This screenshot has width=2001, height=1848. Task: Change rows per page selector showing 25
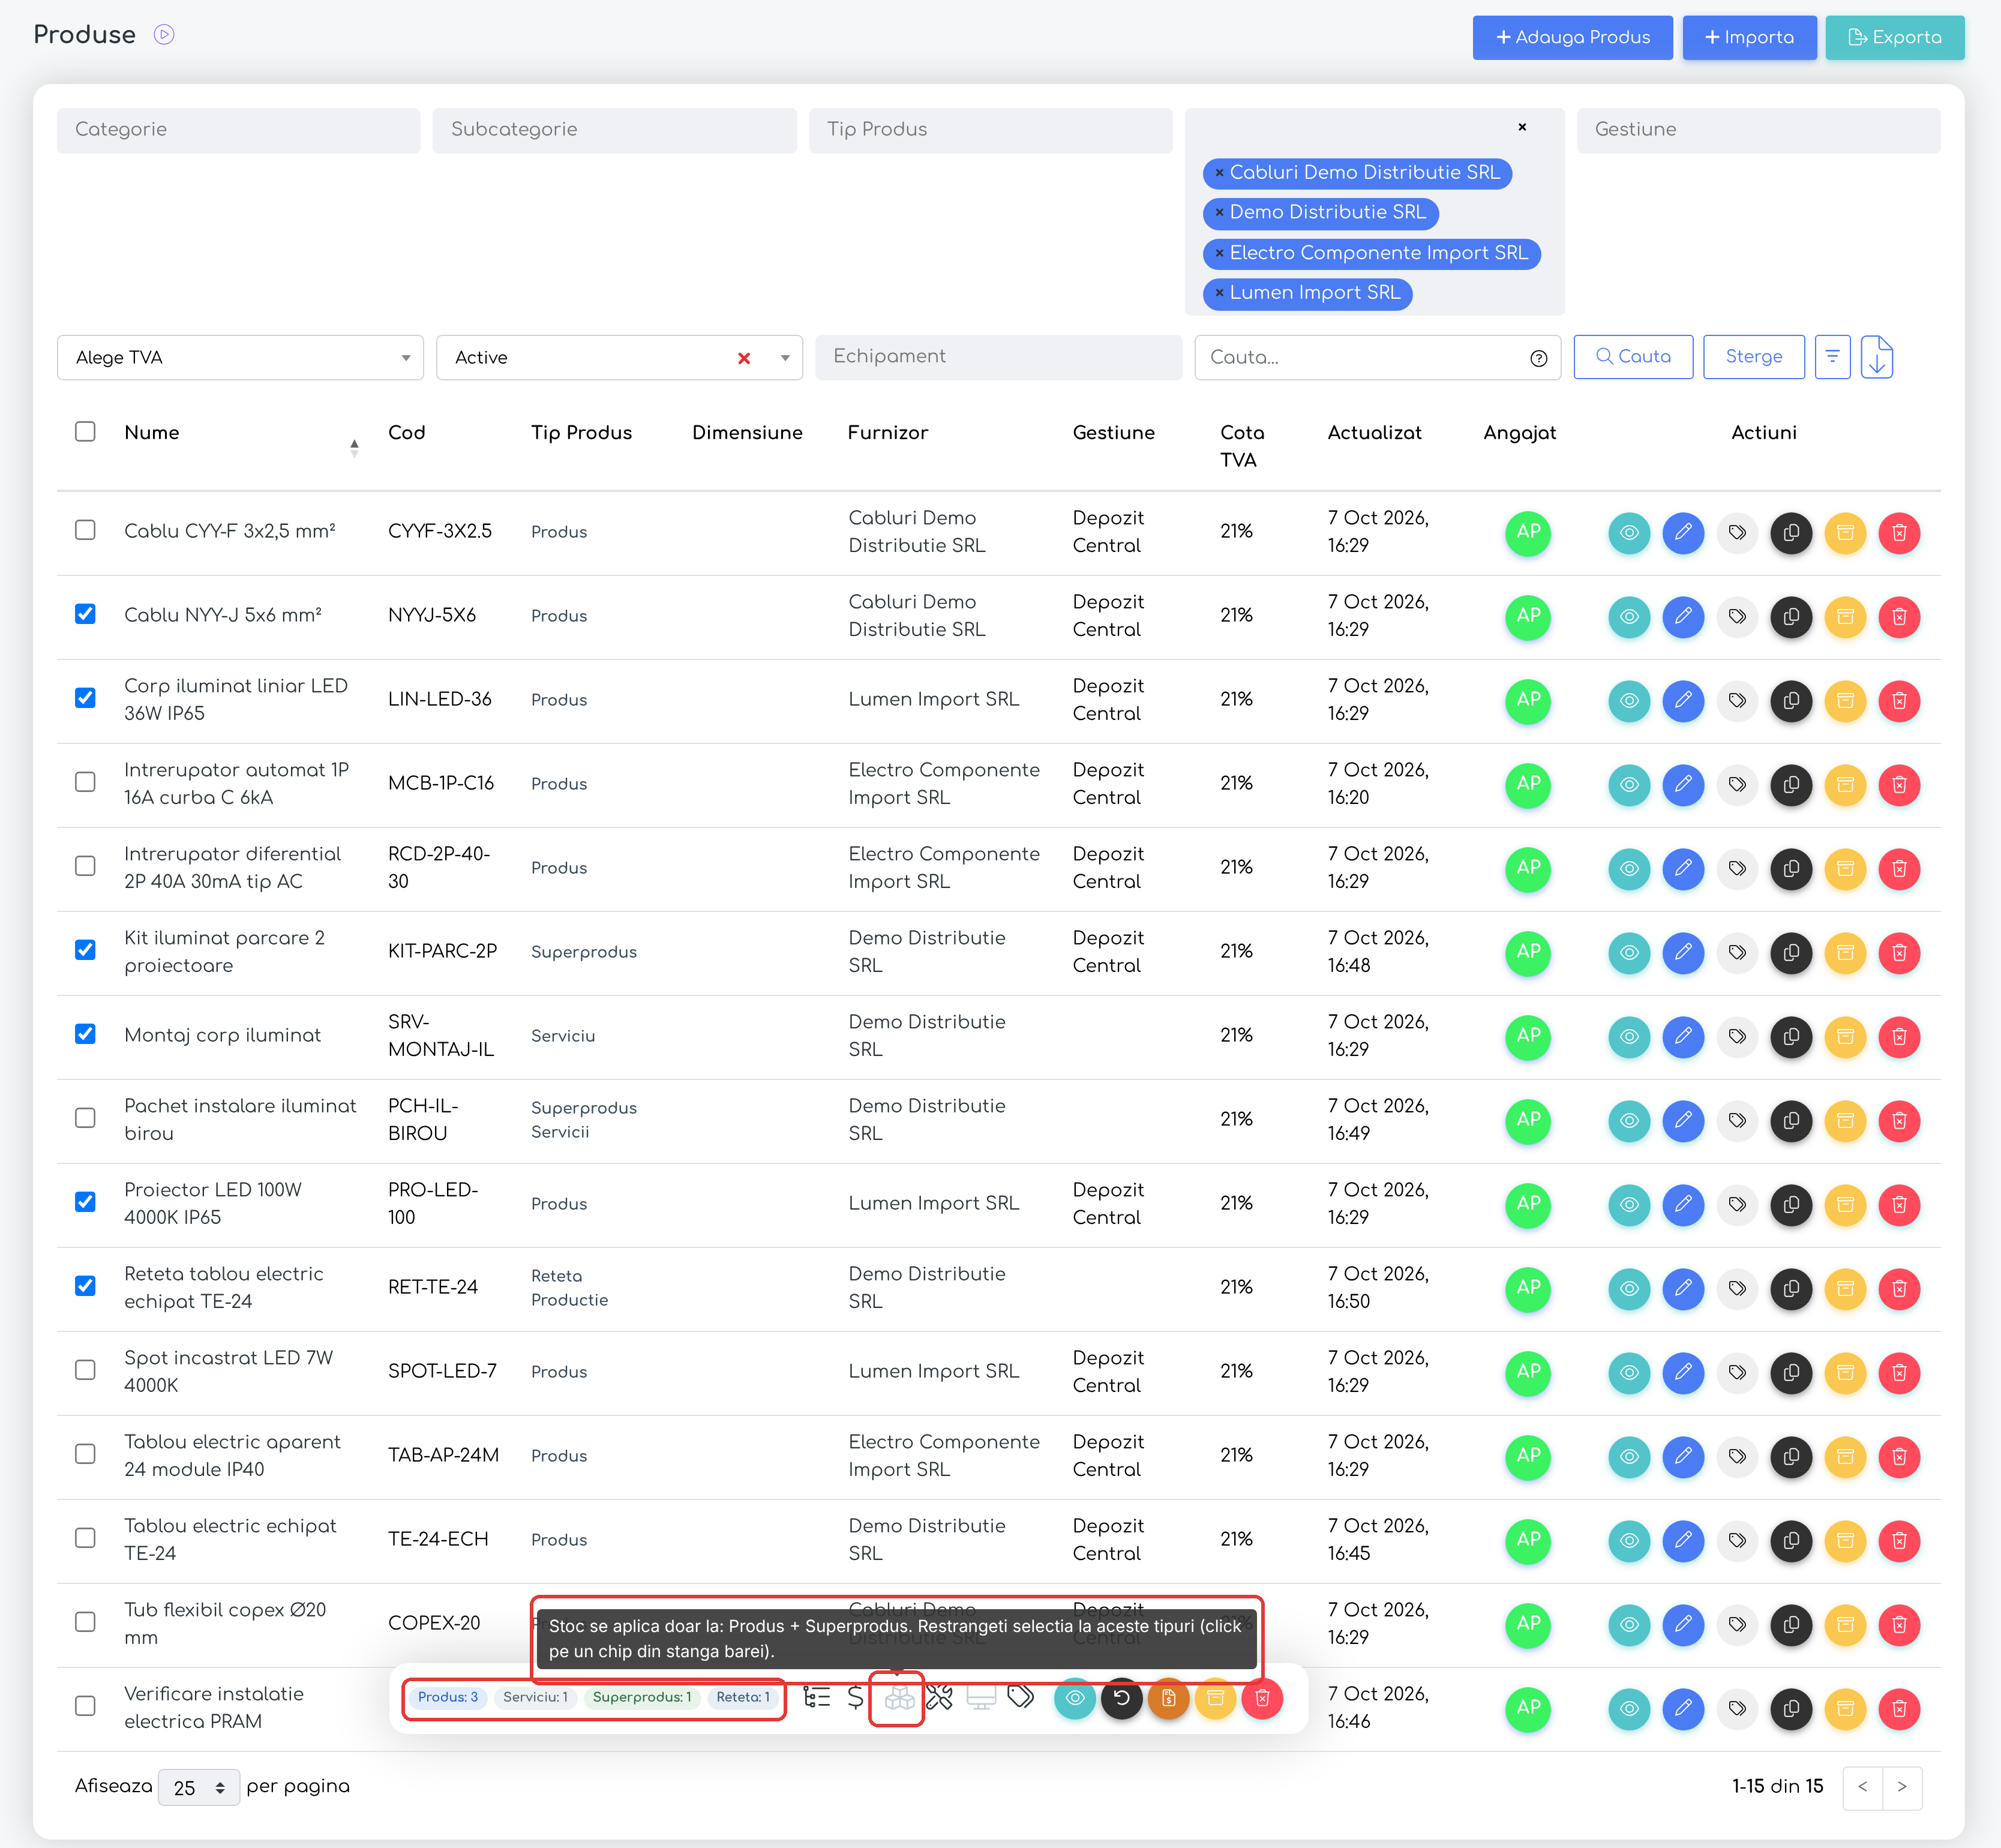pyautogui.click(x=199, y=1787)
